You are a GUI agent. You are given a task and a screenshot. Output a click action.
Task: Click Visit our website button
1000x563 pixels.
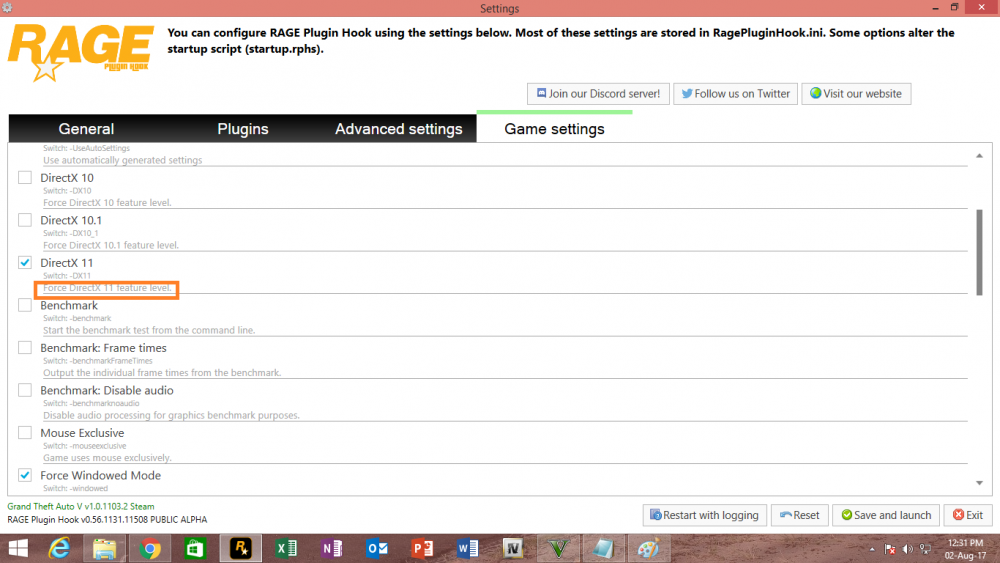(856, 94)
